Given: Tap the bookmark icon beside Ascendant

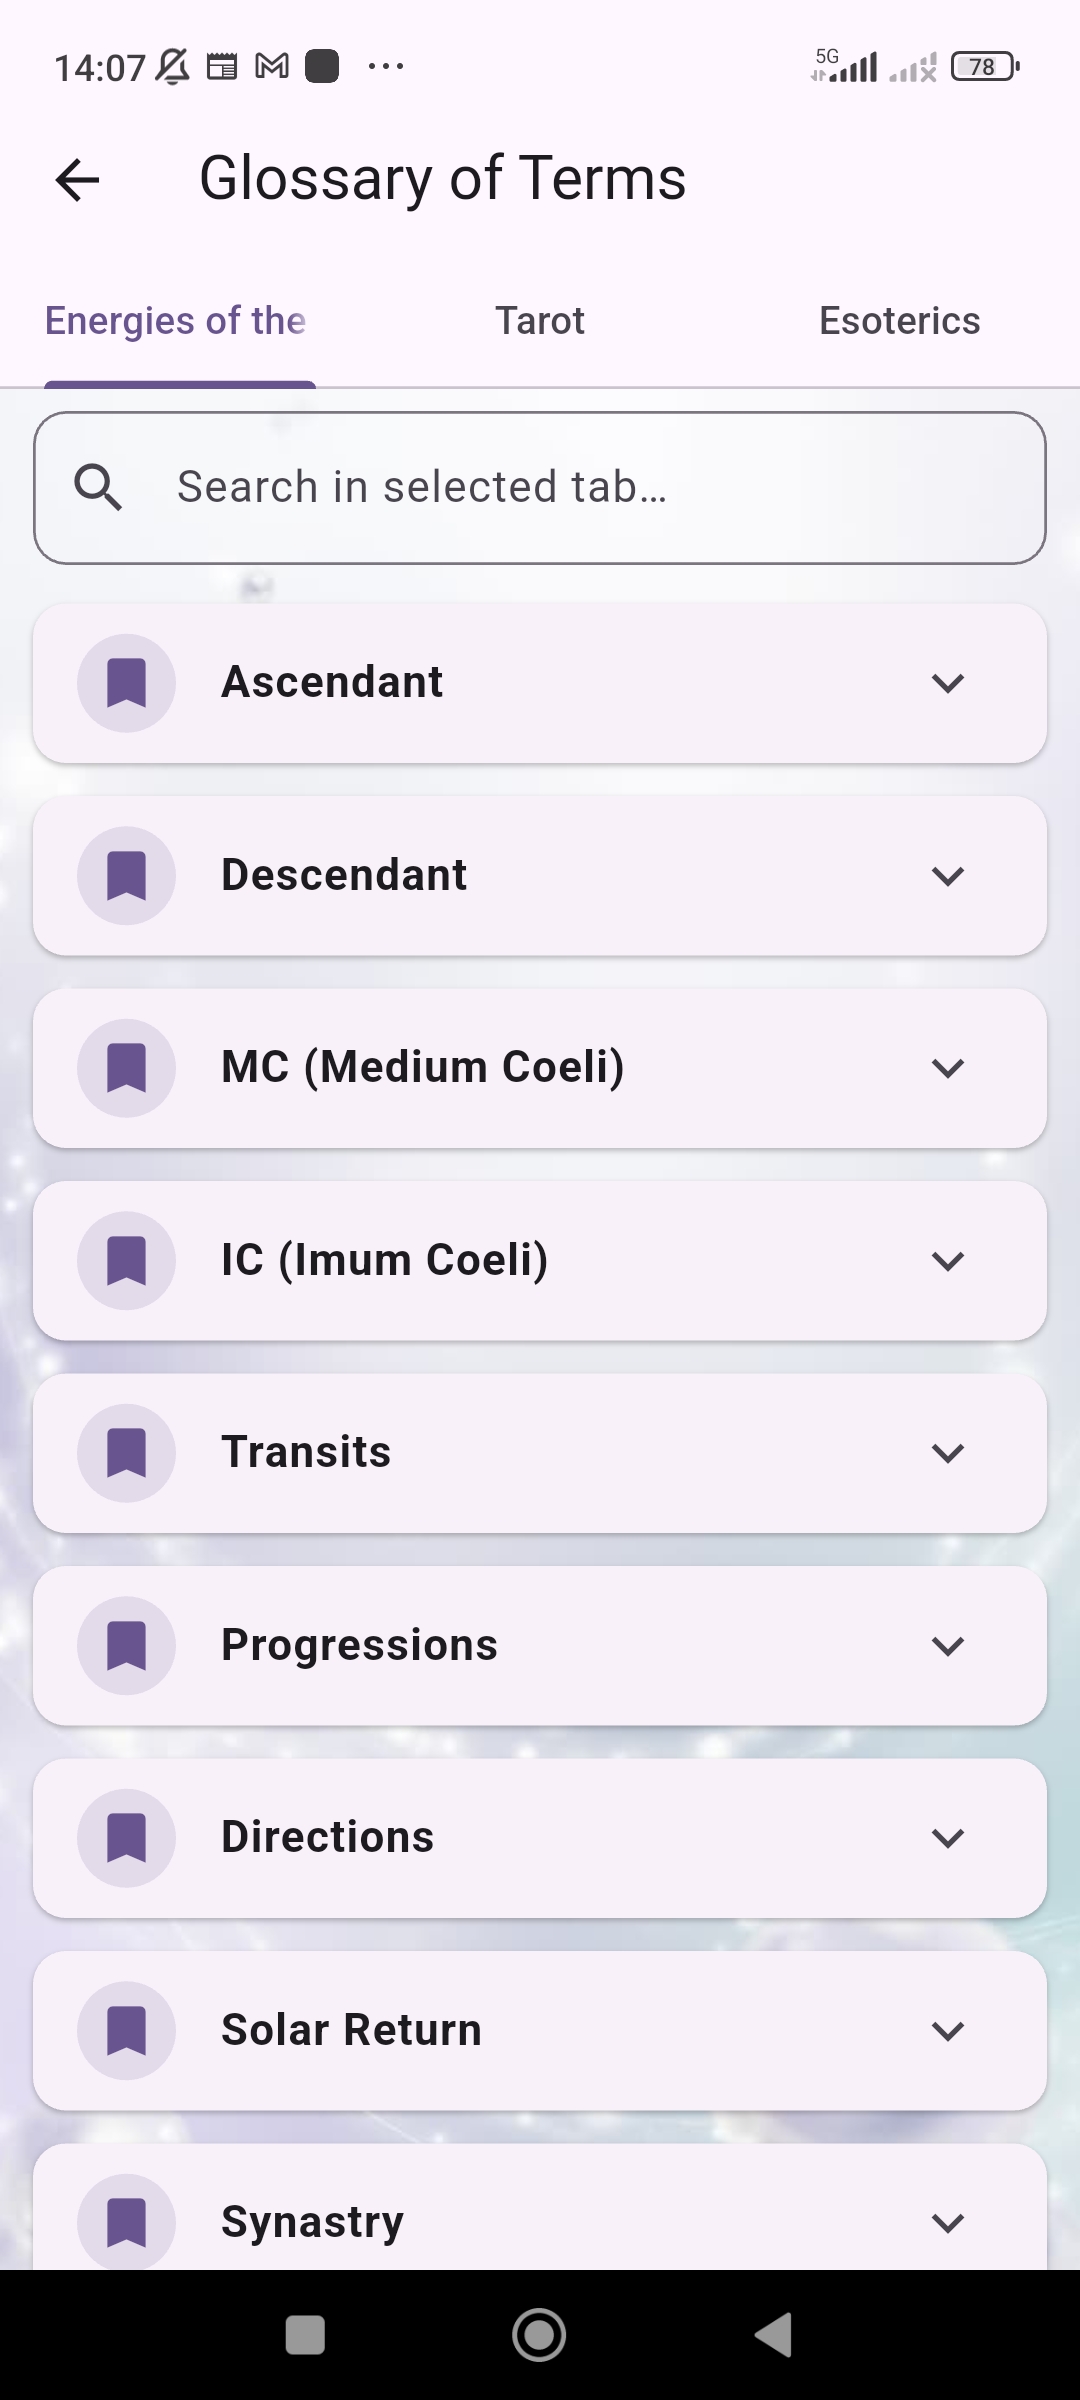Looking at the screenshot, I should [127, 683].
